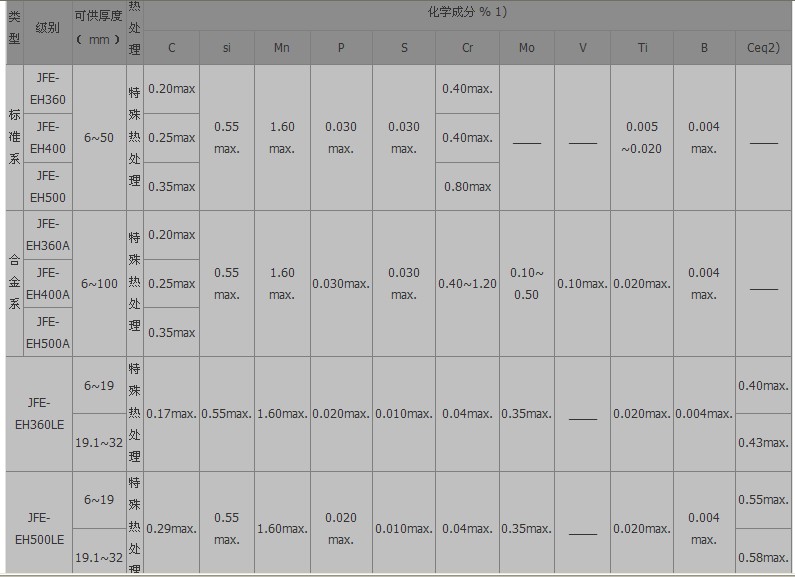Click the 化学成分 % 1) header
The width and height of the screenshot is (795, 577).
[467, 12]
